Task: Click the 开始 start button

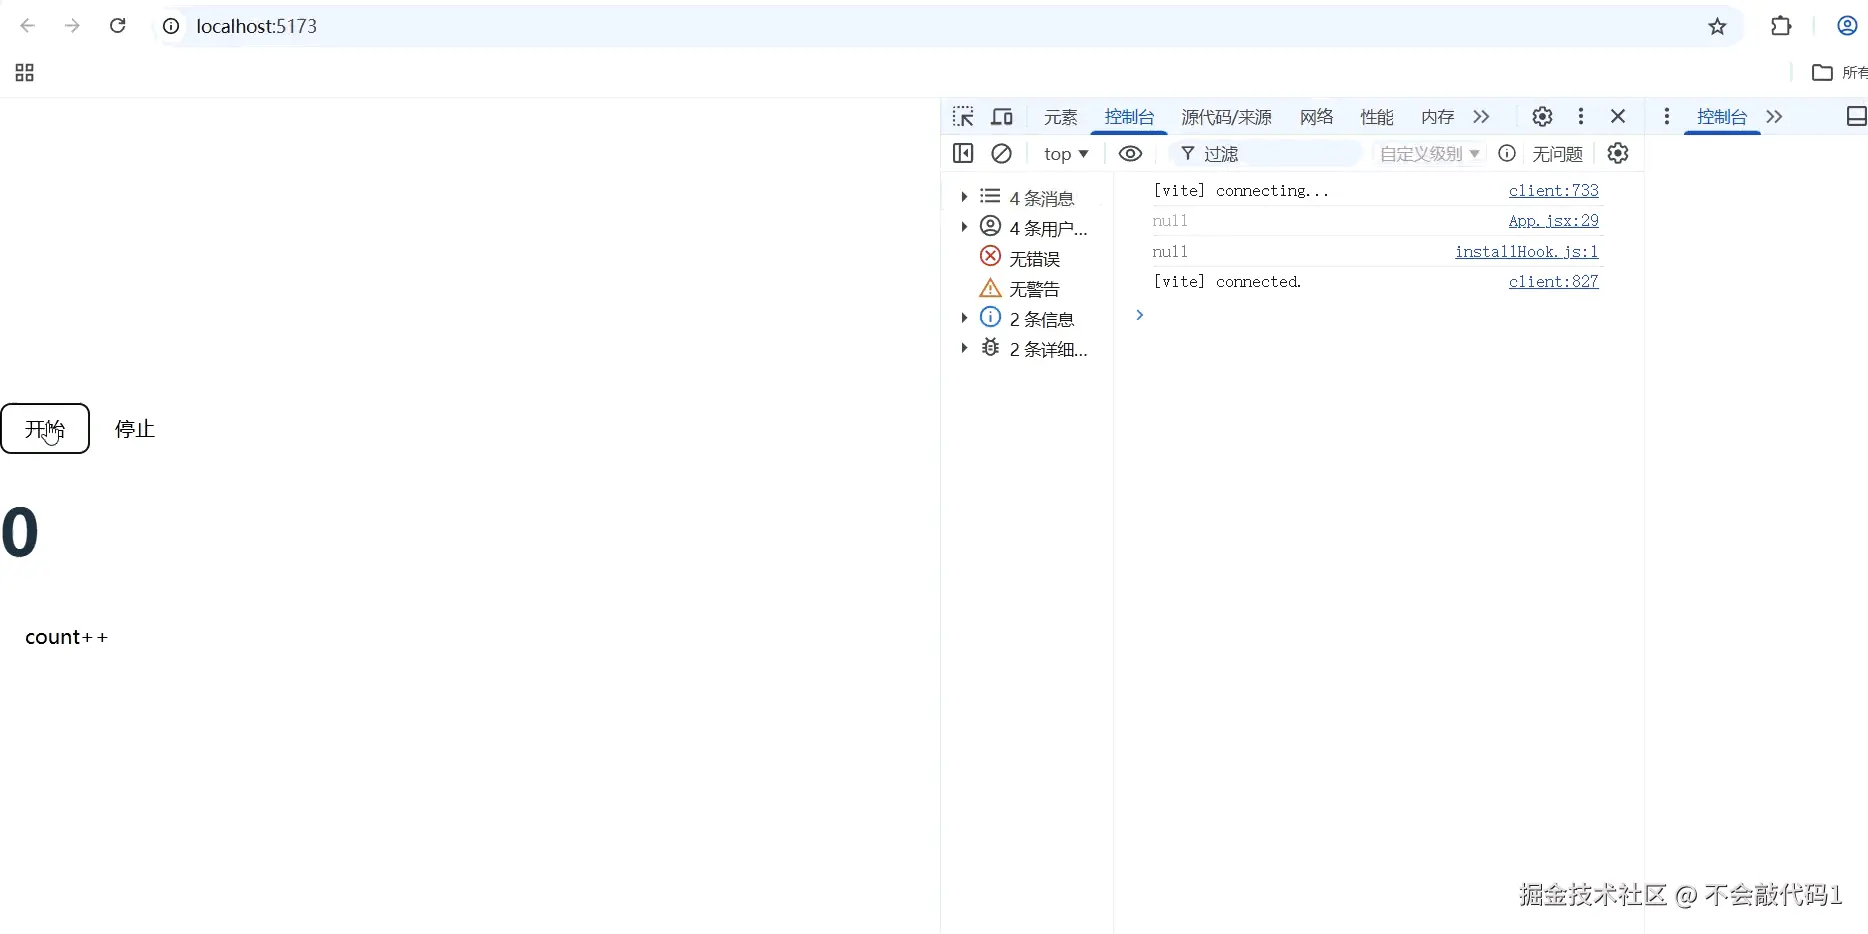Action: (x=45, y=428)
